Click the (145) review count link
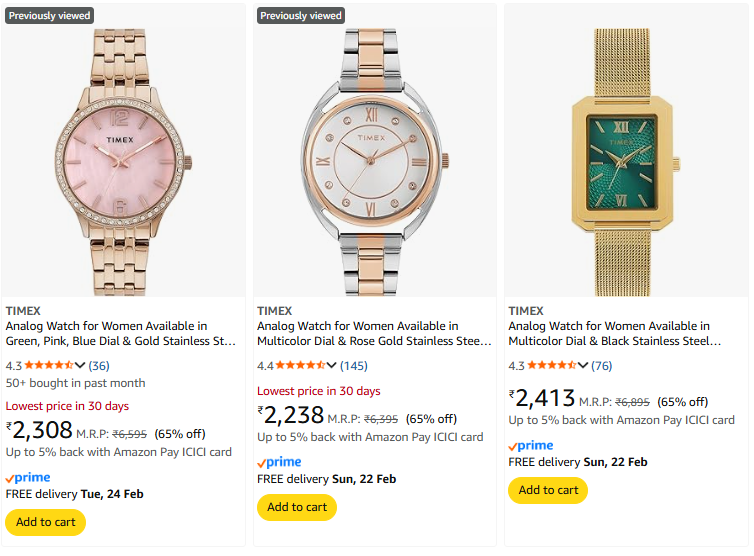The image size is (754, 556). click(x=354, y=366)
